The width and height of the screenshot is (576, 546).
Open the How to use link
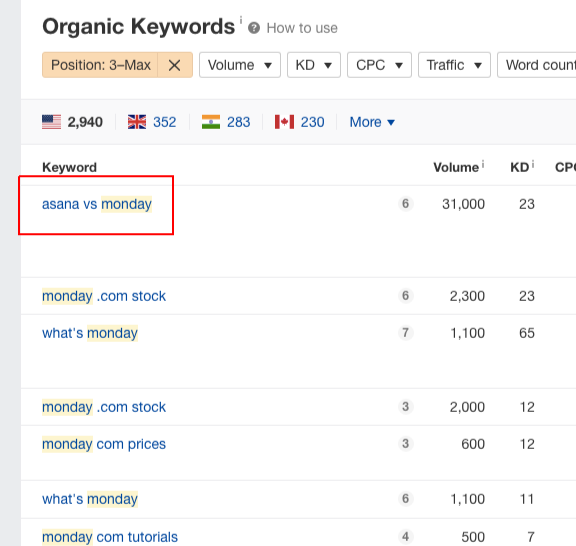coord(302,28)
